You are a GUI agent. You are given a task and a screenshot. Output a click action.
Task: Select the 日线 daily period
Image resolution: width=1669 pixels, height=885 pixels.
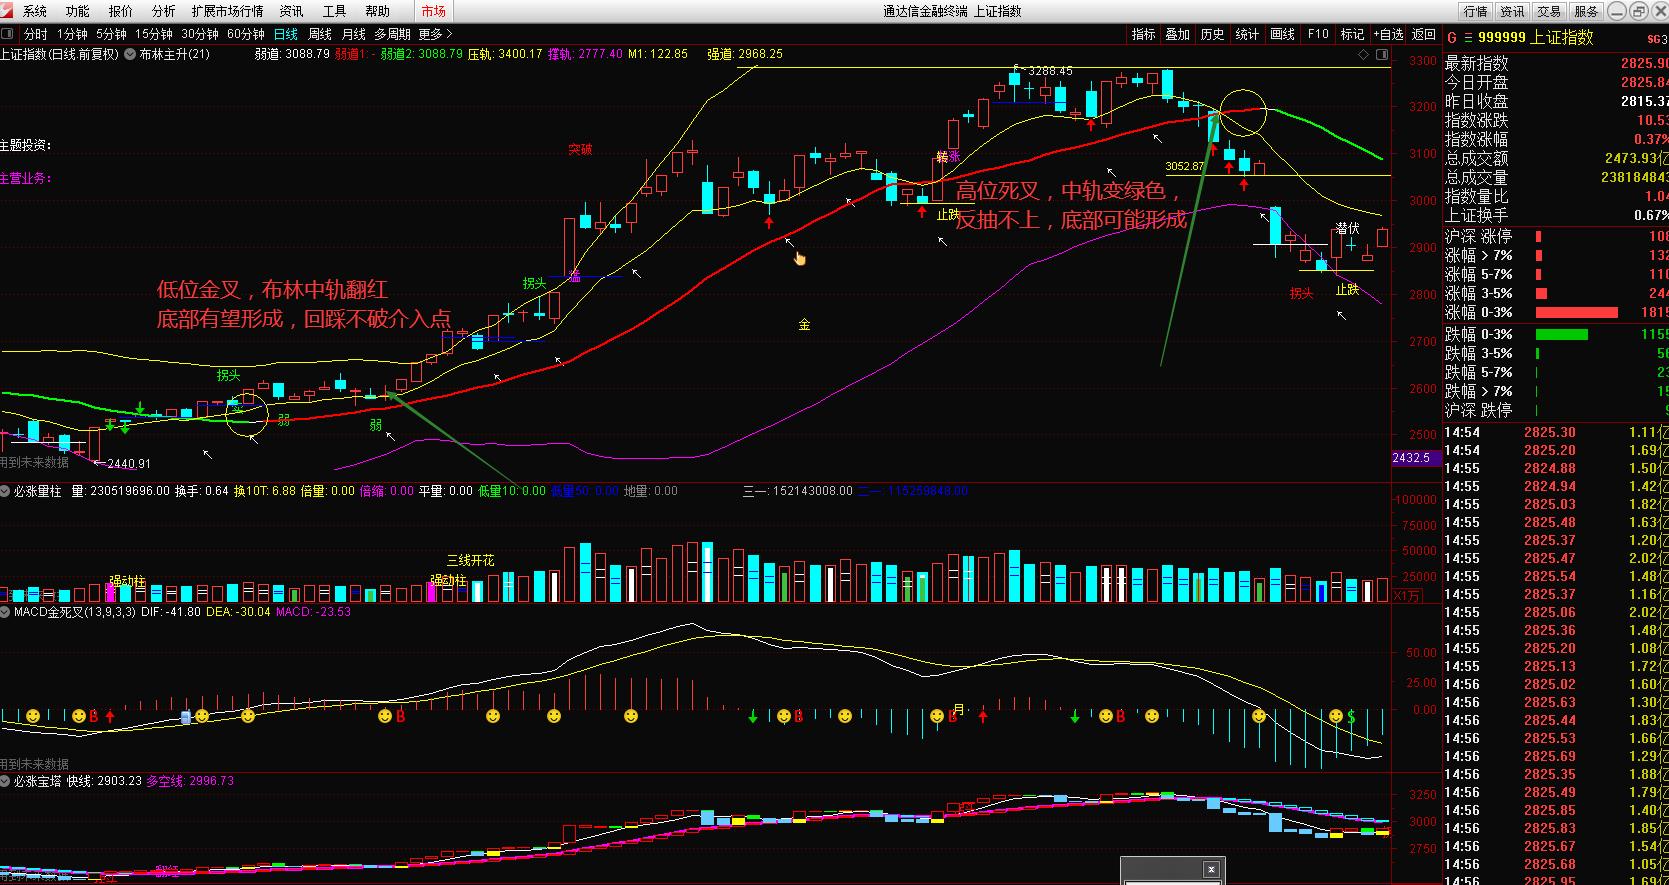pos(286,34)
